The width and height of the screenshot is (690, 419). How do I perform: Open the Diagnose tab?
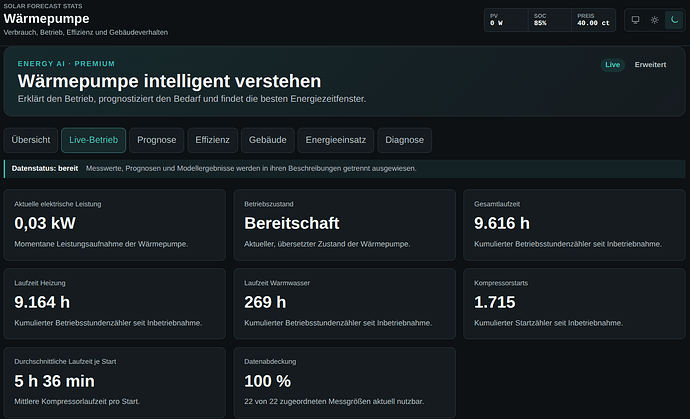pyautogui.click(x=404, y=140)
